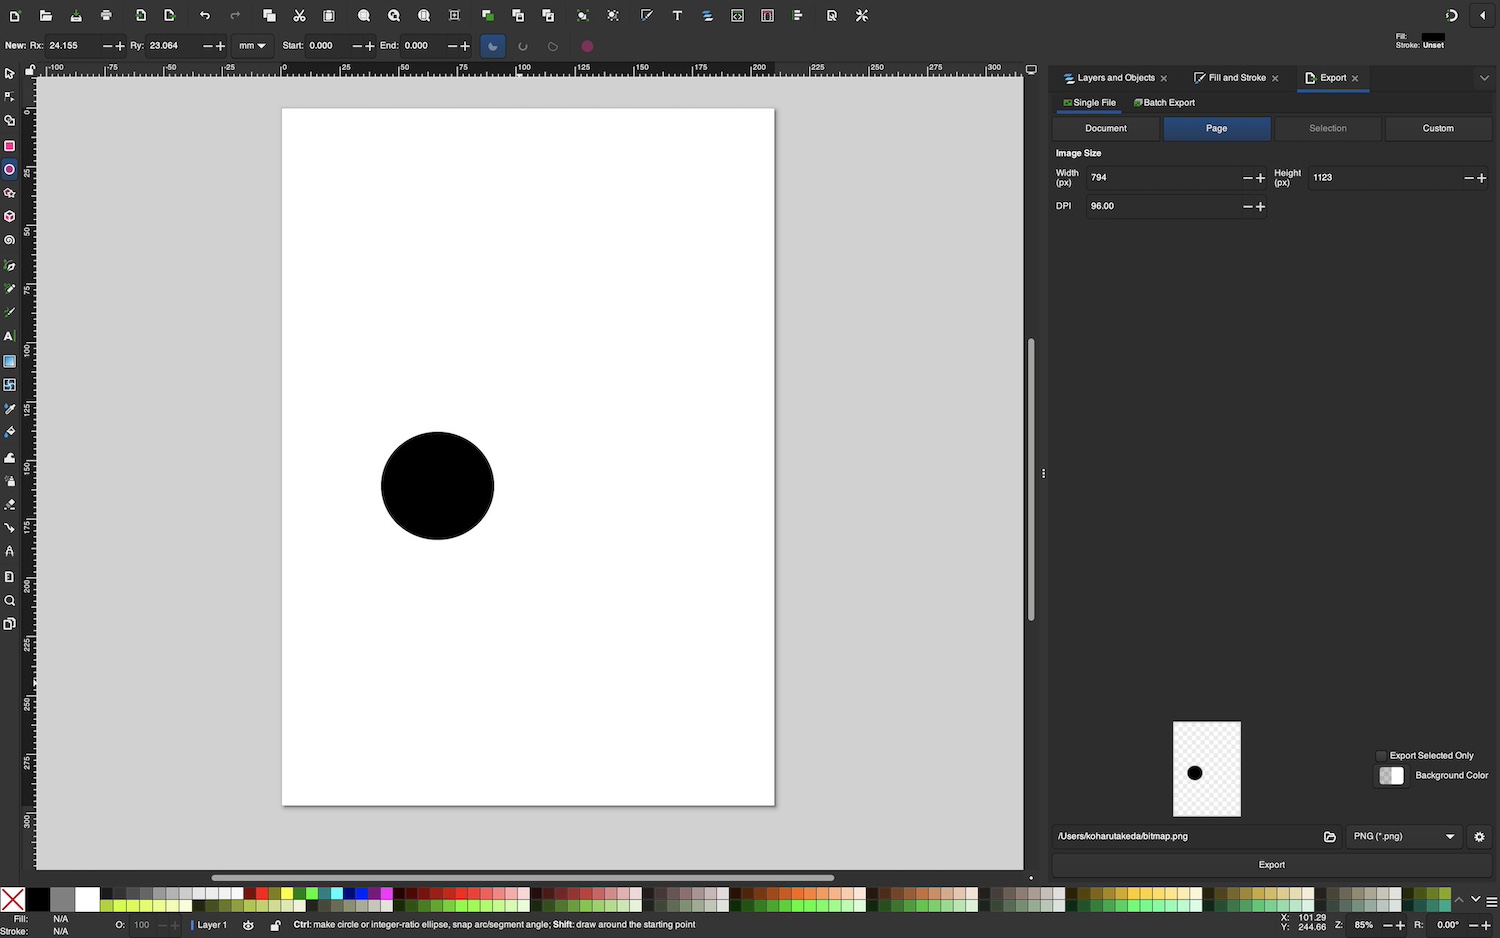Open the export file browse button
The height and width of the screenshot is (938, 1500).
coord(1330,837)
